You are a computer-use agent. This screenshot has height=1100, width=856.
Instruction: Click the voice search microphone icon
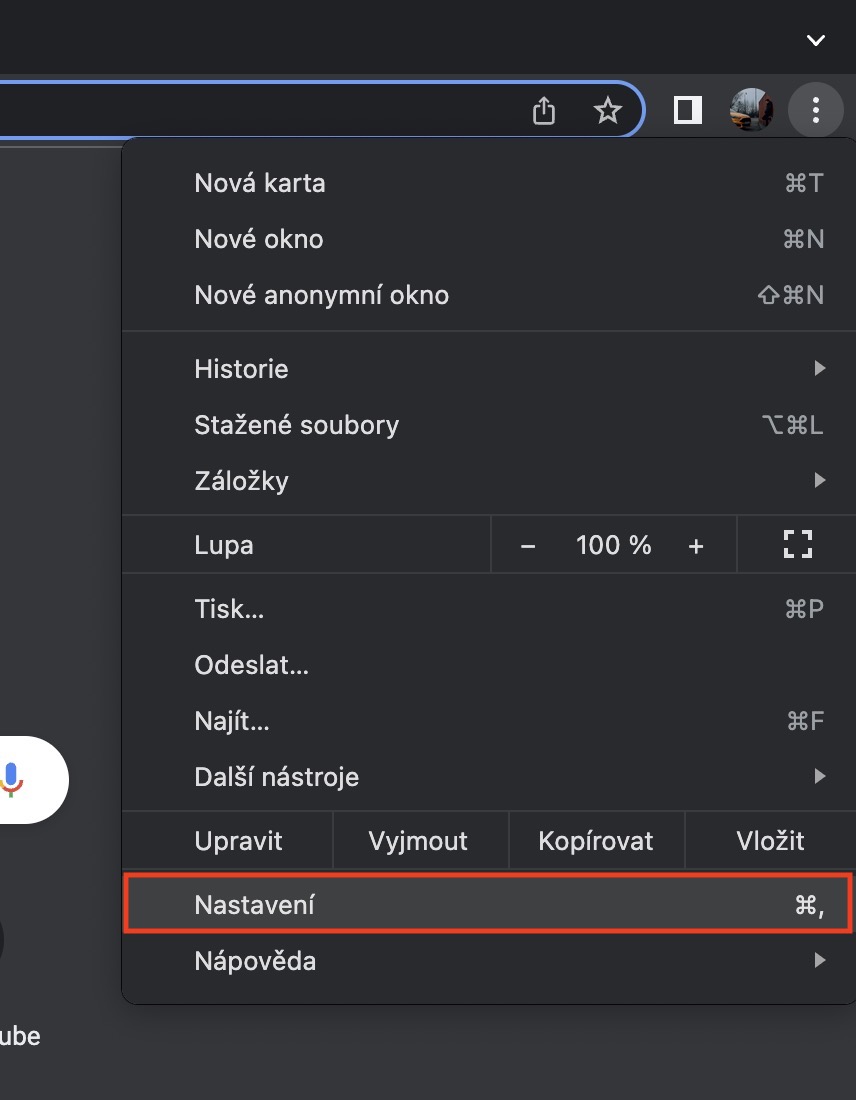13,779
